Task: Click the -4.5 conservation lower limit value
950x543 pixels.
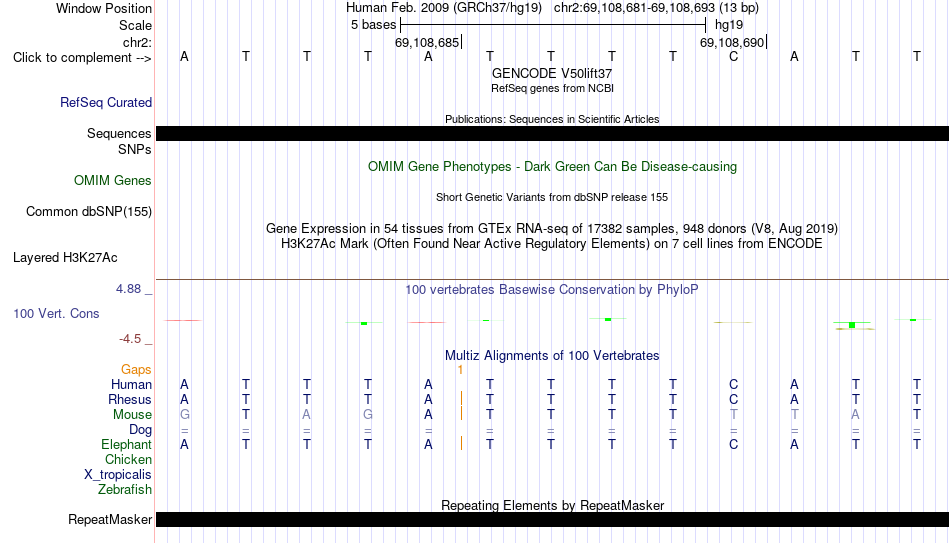Action: [x=130, y=339]
